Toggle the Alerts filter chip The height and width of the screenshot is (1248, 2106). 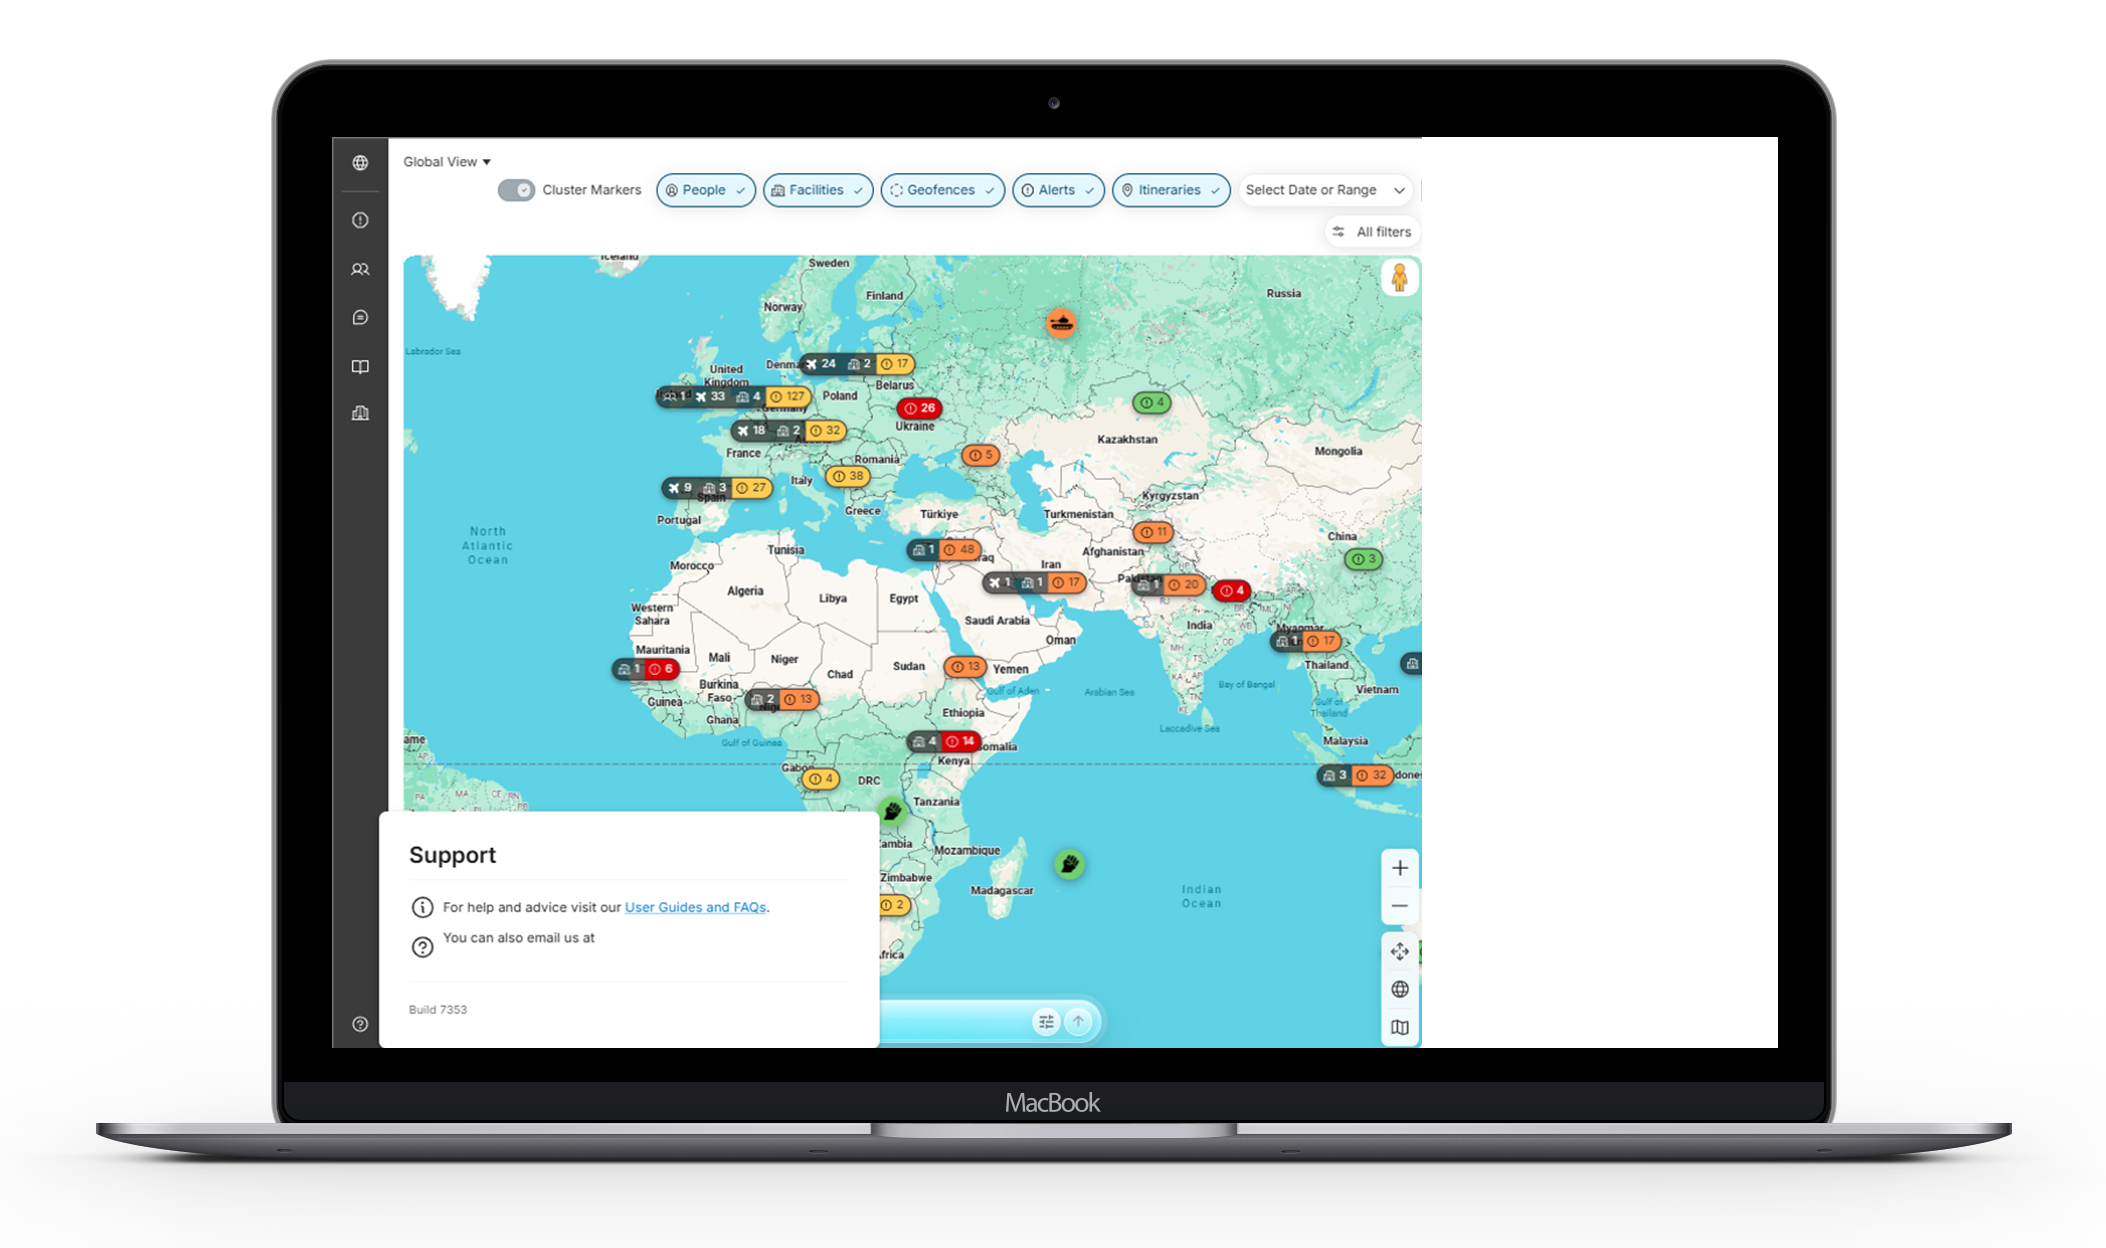coord(1058,190)
